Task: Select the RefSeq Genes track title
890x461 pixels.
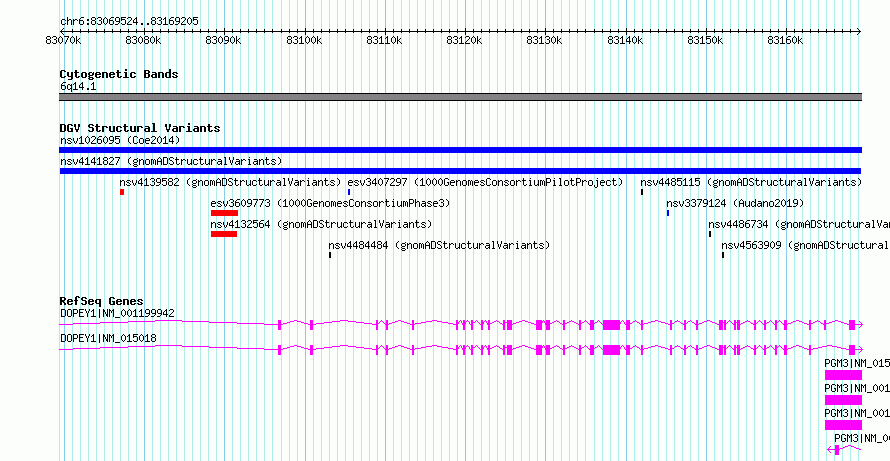Action: coord(102,301)
